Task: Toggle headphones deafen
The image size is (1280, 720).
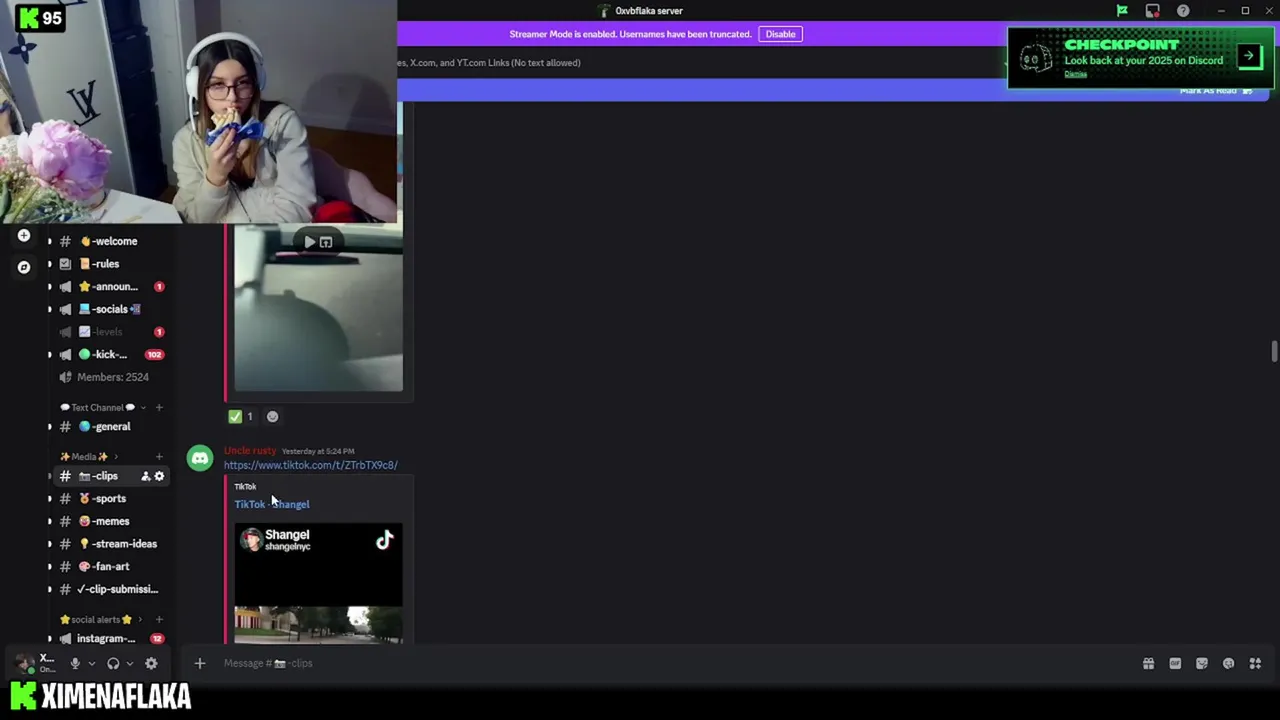Action: tap(113, 663)
